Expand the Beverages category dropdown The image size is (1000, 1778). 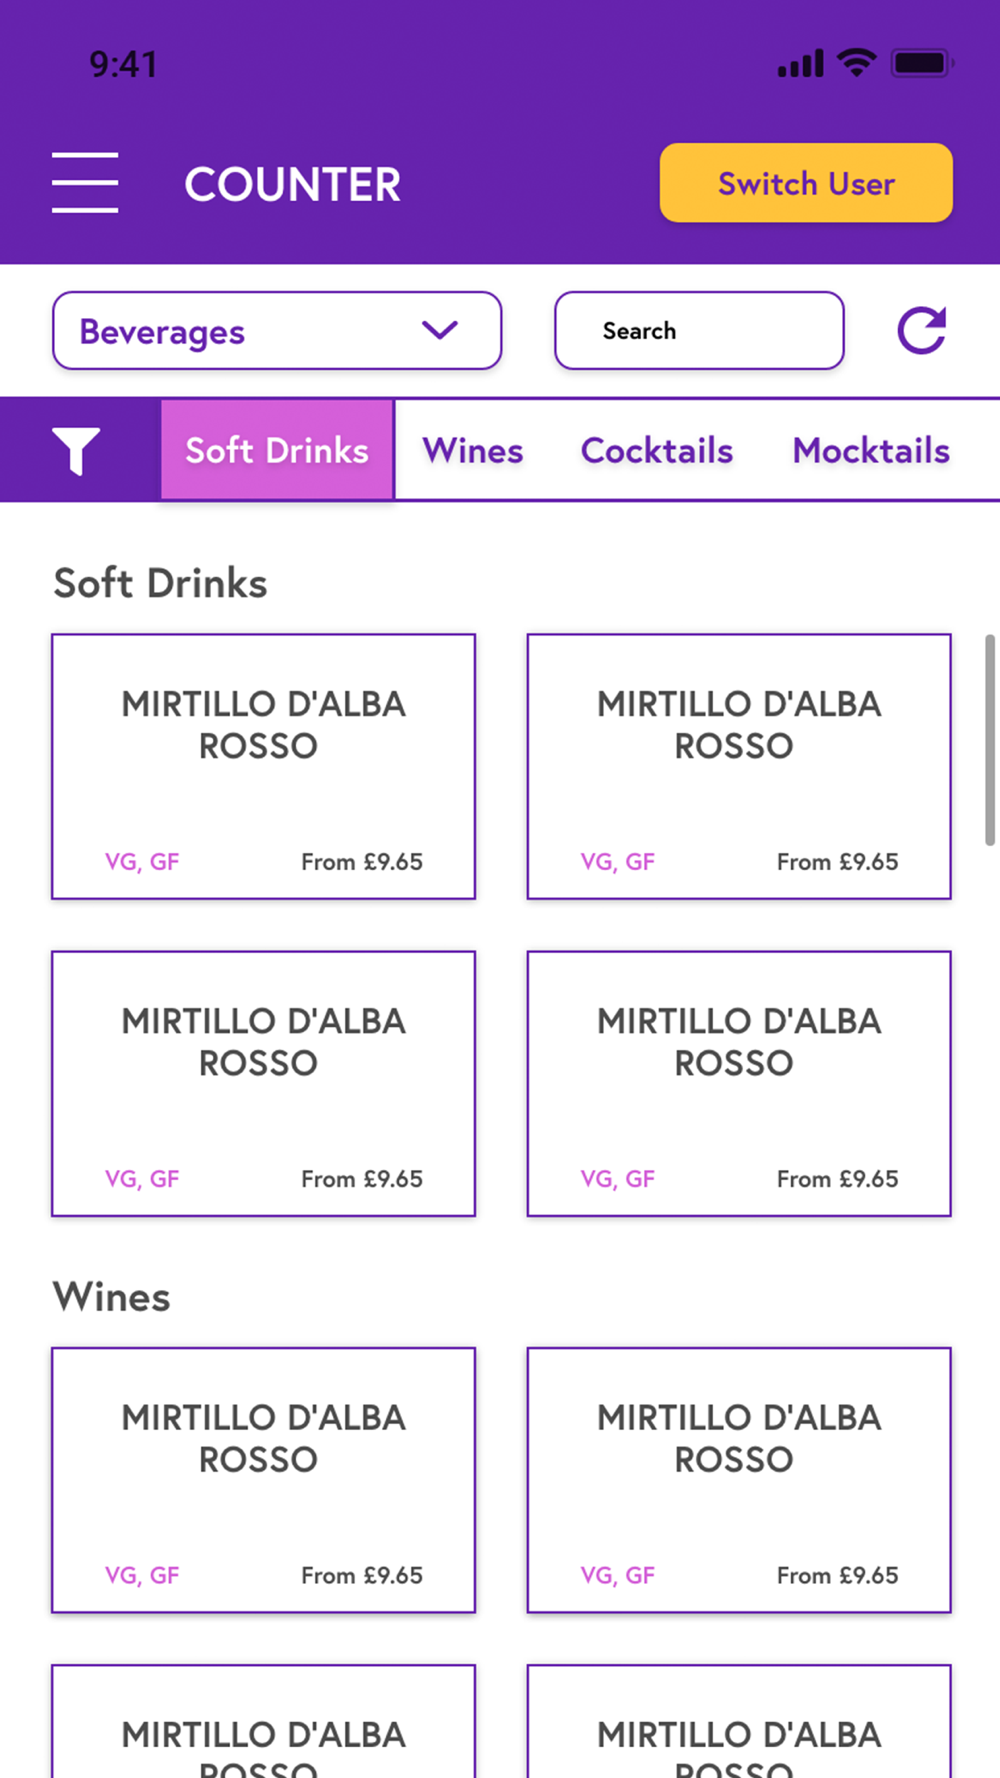tap(276, 331)
